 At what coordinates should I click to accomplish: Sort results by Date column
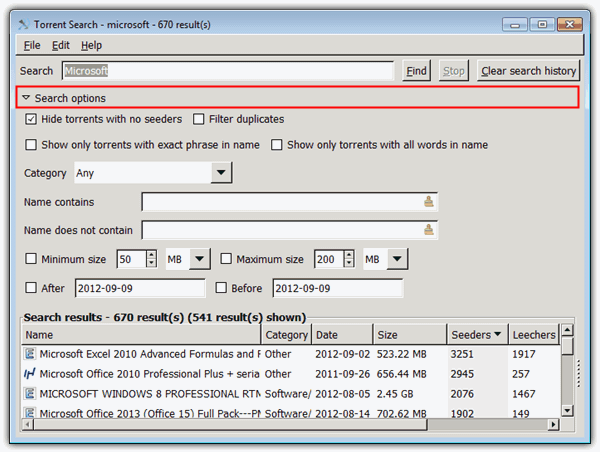(x=342, y=335)
